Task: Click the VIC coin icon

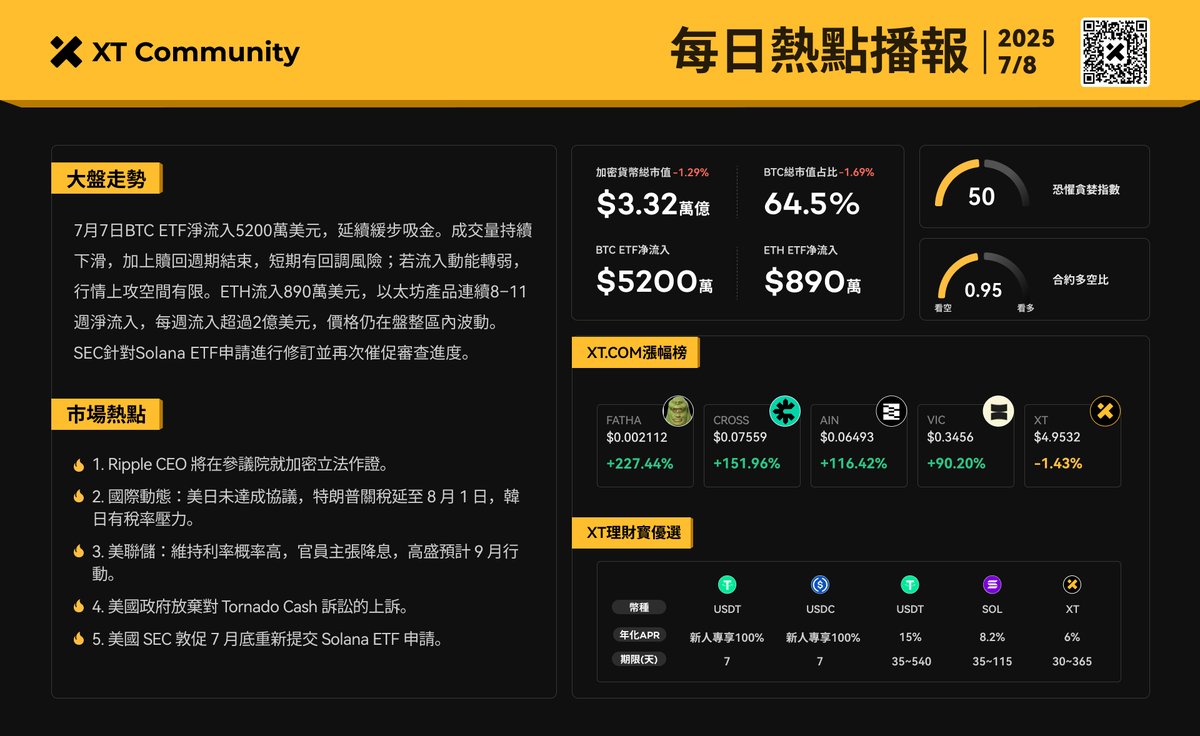Action: point(999,411)
